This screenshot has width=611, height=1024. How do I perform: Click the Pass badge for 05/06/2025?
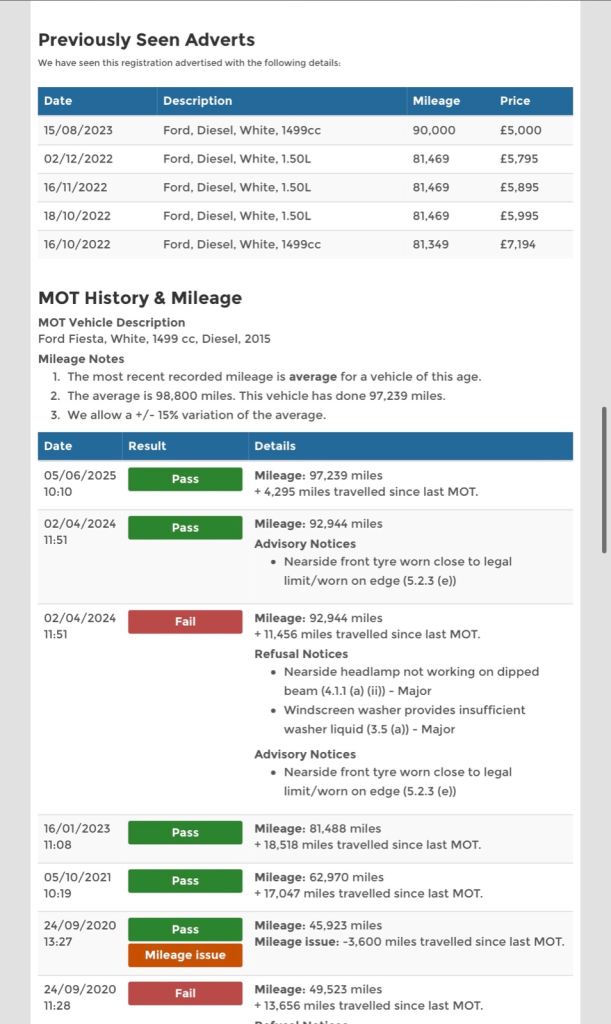185,479
